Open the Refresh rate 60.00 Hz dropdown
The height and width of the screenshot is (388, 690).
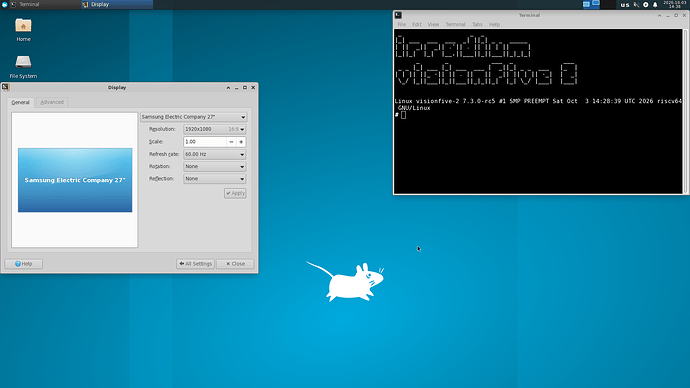point(214,154)
